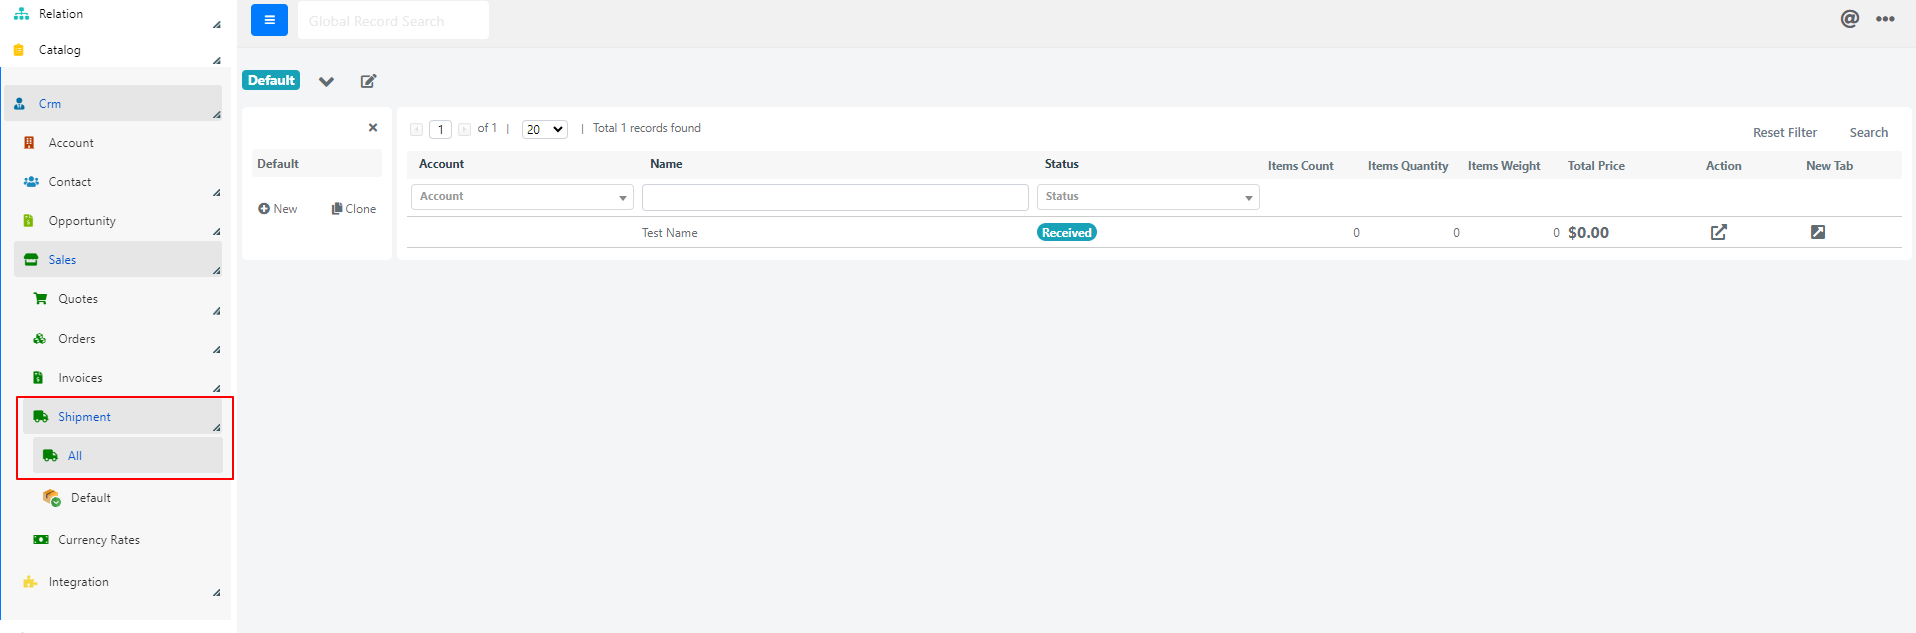Click the Search button
Screen dimensions: 1916x633
tap(1868, 133)
